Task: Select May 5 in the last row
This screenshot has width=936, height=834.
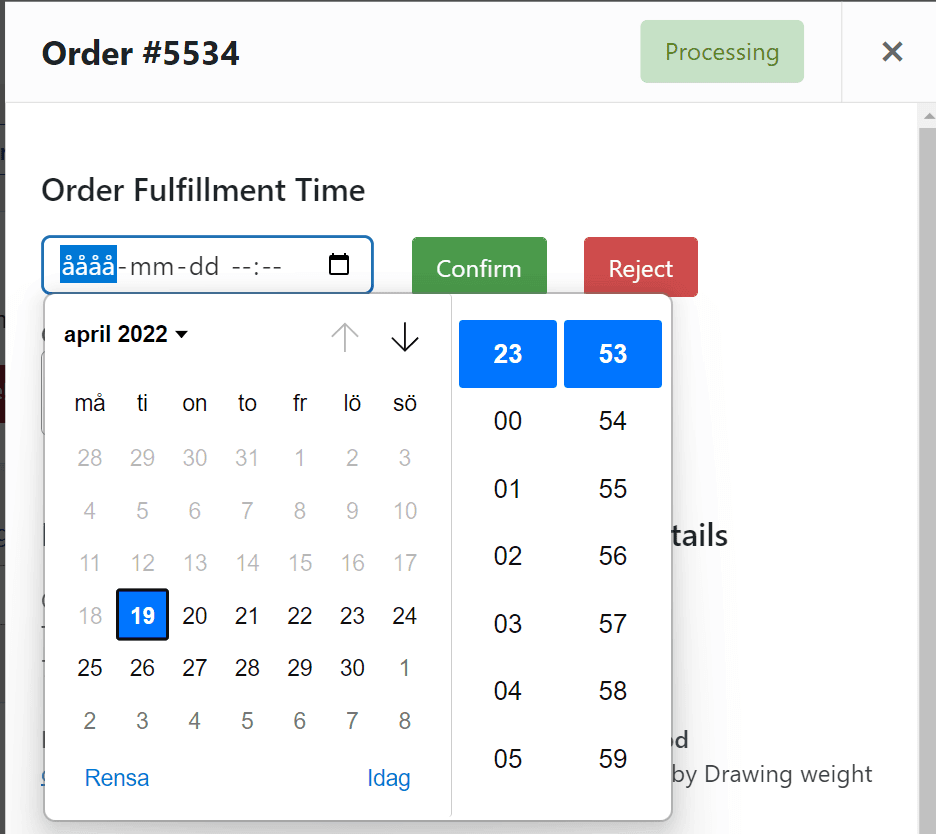Action: (x=247, y=721)
